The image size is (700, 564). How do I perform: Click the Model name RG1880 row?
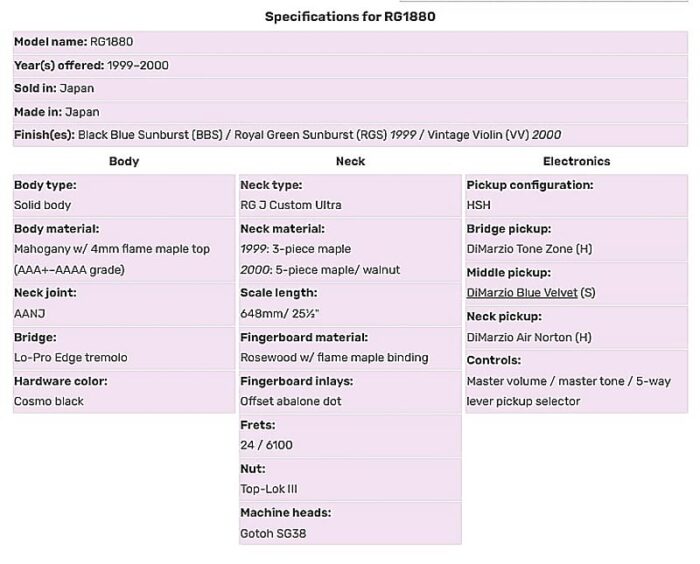[350, 42]
